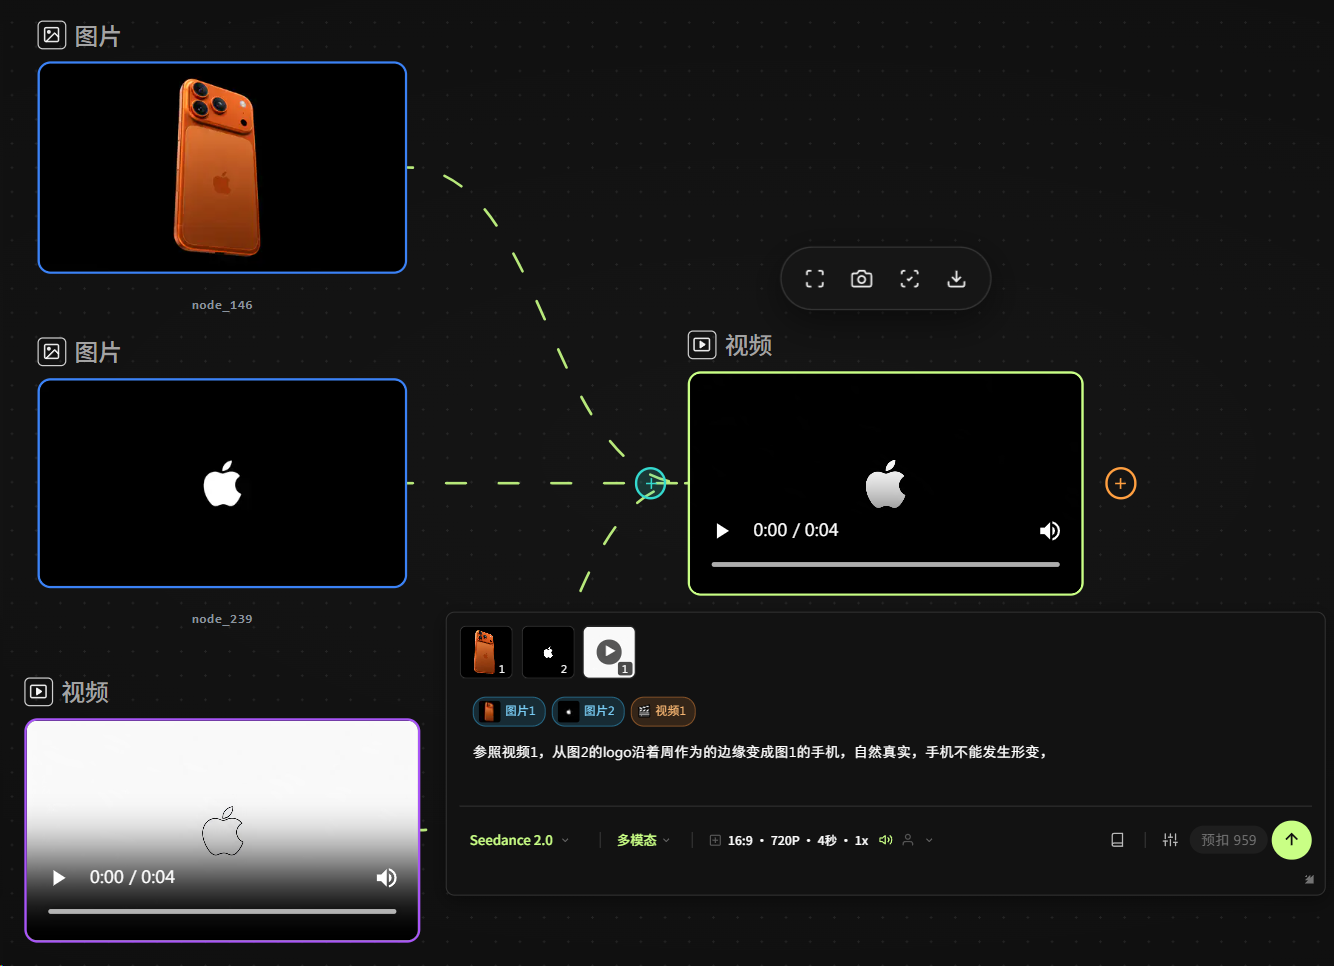Image resolution: width=1334 pixels, height=966 pixels.
Task: Mute the reference video with its speaker icon
Action: pyautogui.click(x=386, y=878)
